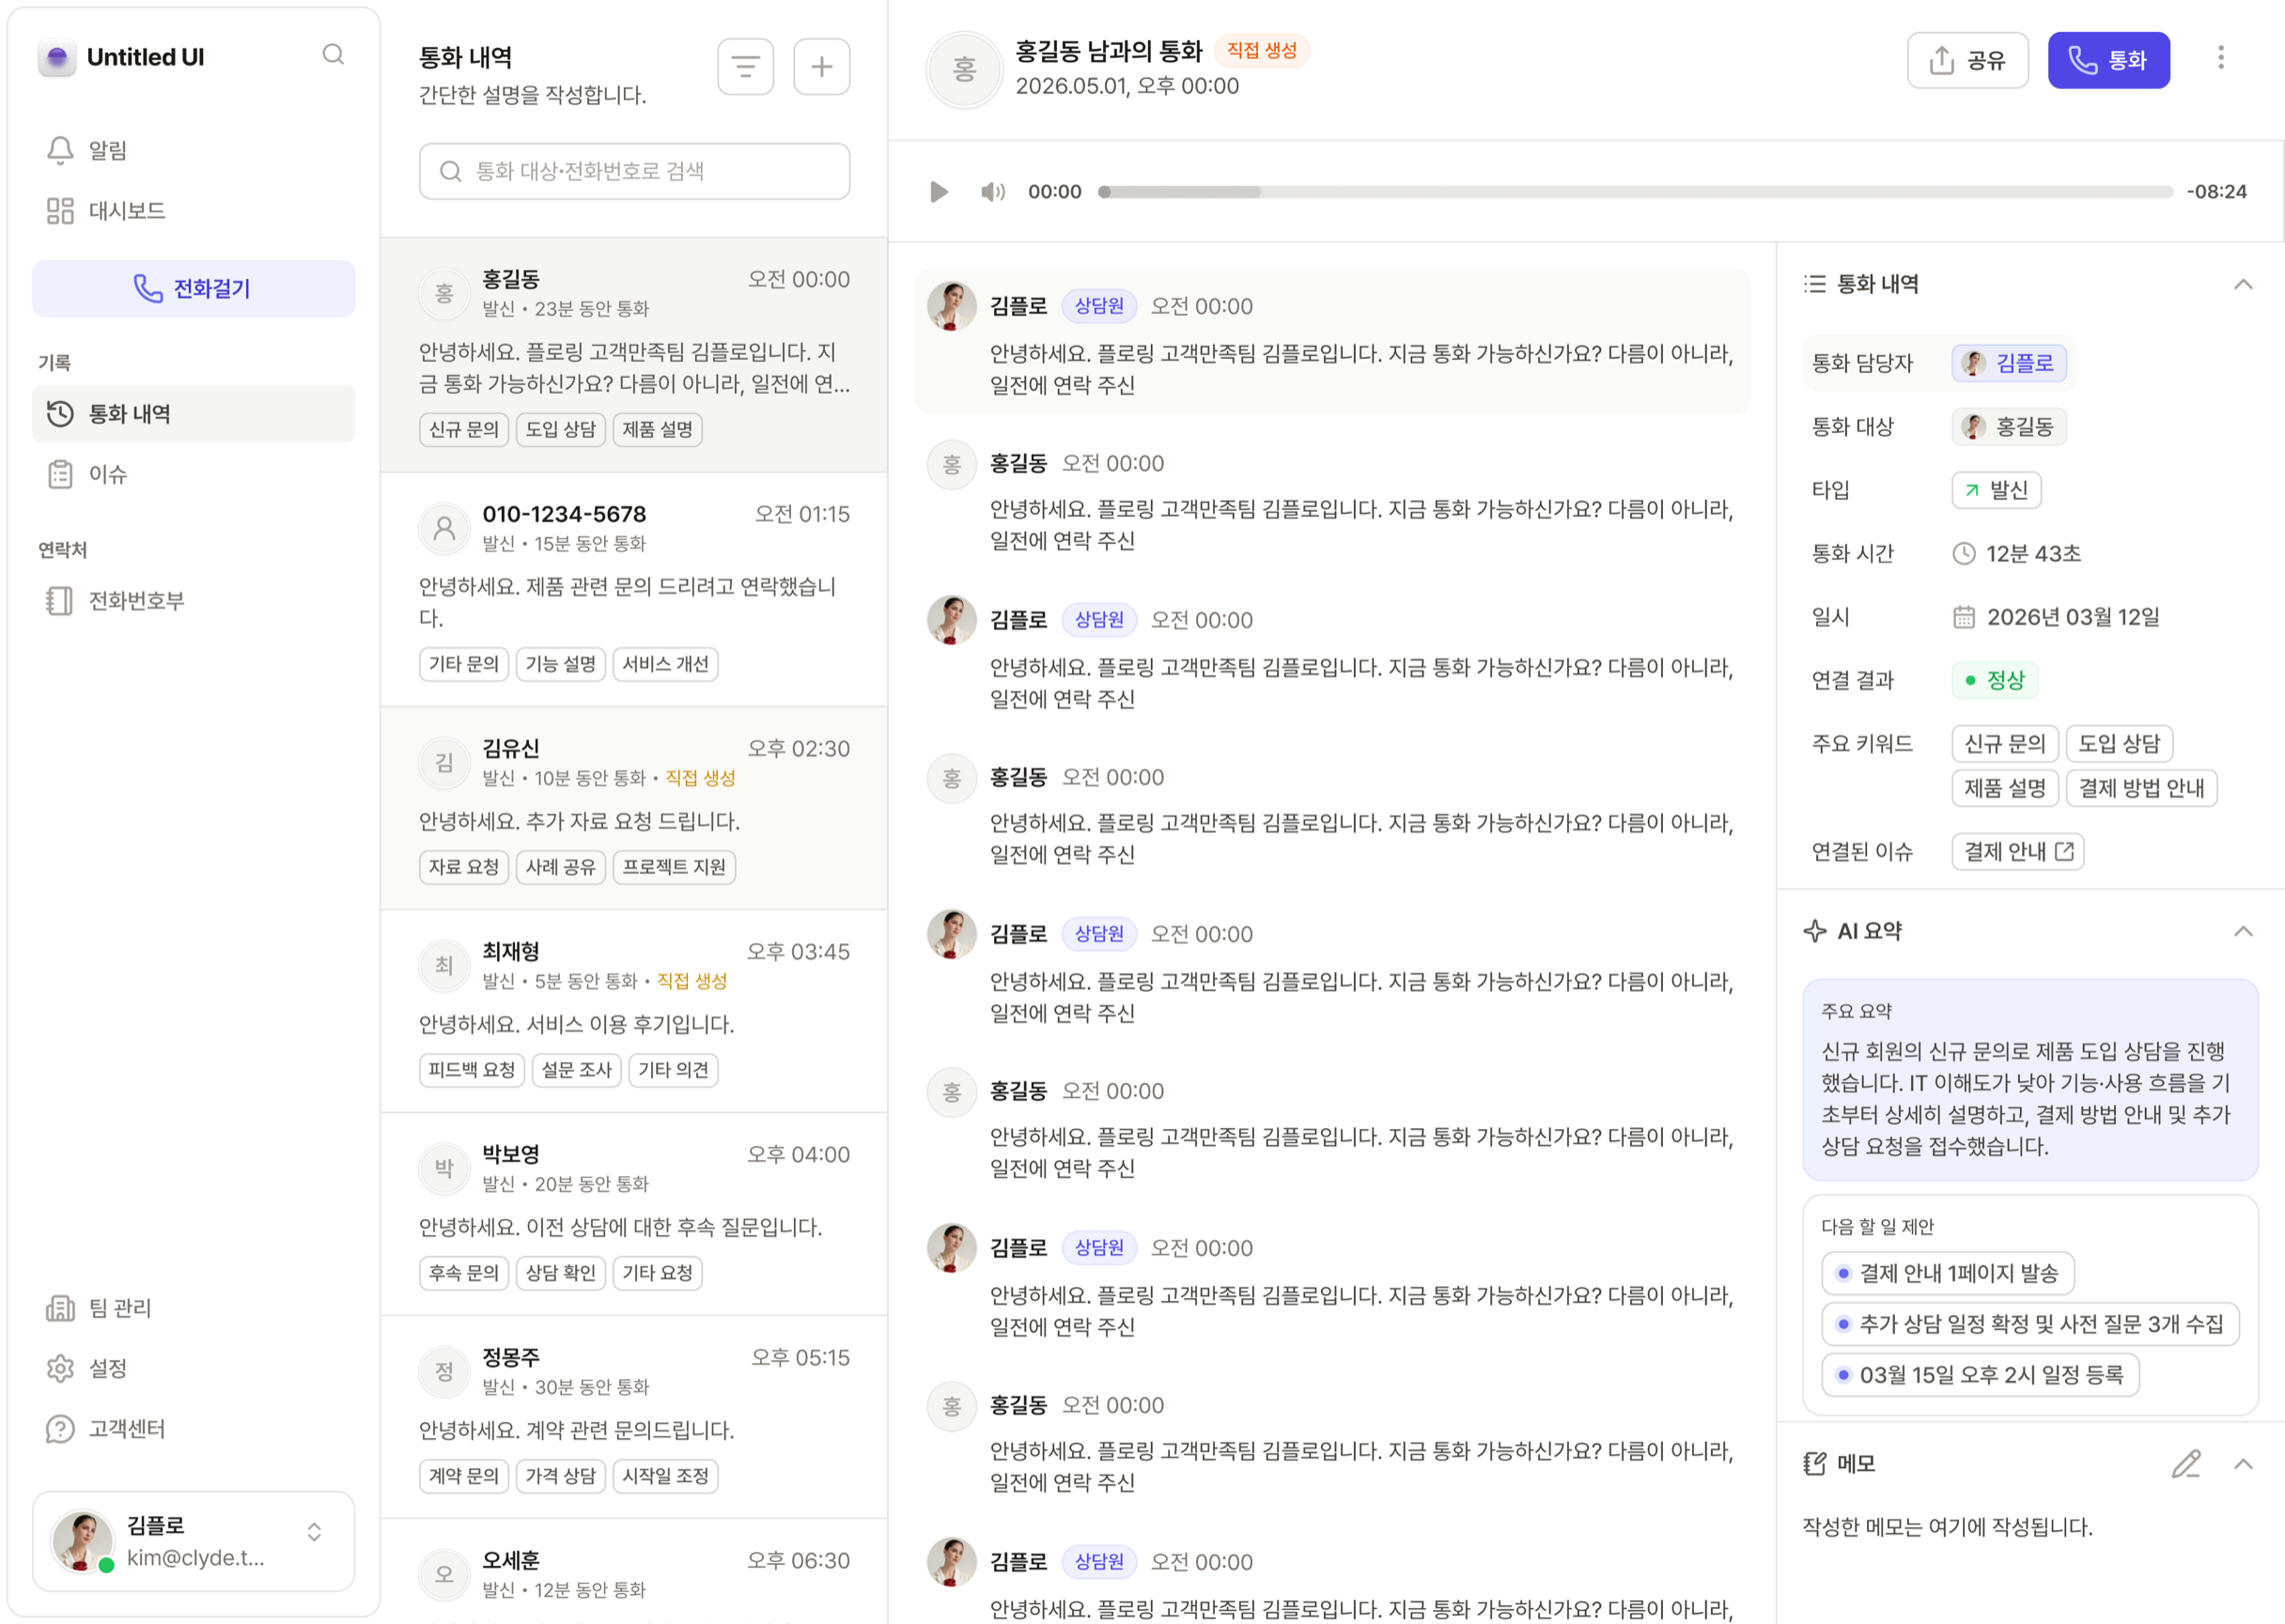Click the 프로젝트 지원 tag
The width and height of the screenshot is (2285, 1624).
(674, 867)
